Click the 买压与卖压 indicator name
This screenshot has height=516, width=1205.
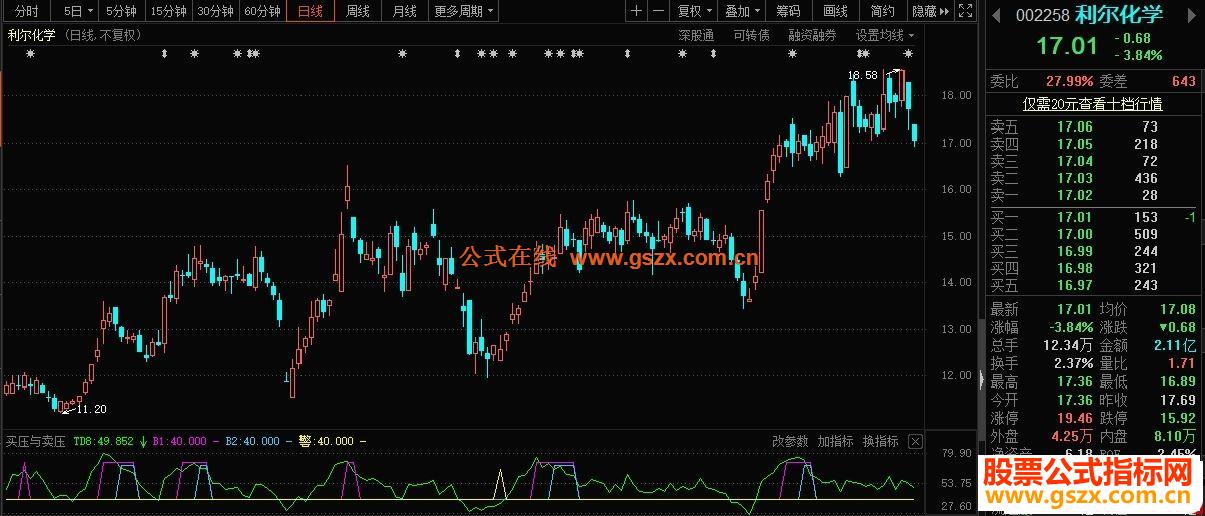35,441
